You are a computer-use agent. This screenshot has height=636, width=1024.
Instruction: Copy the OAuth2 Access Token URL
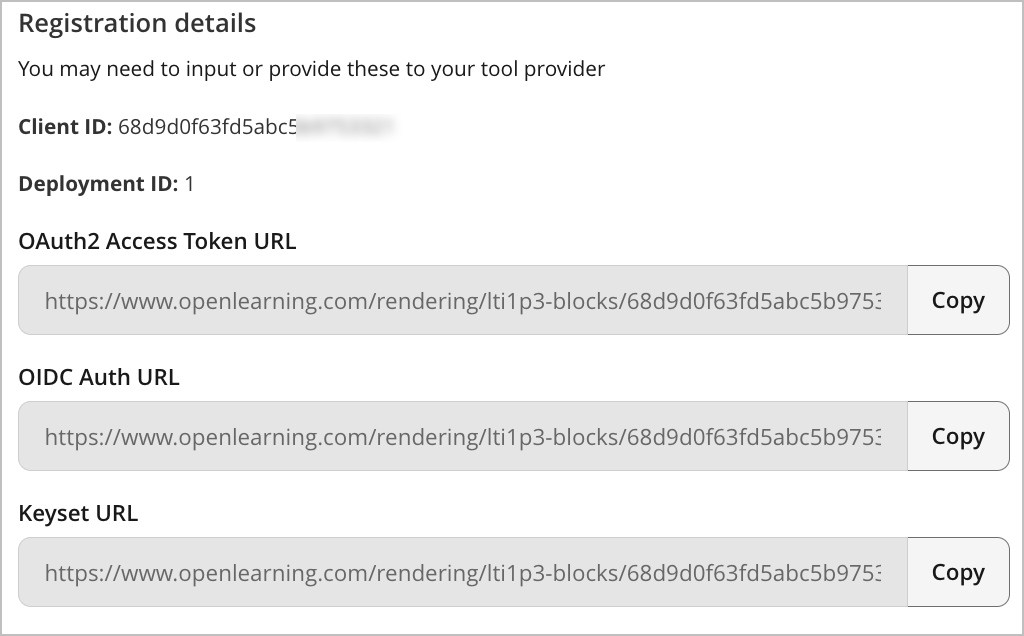[957, 300]
